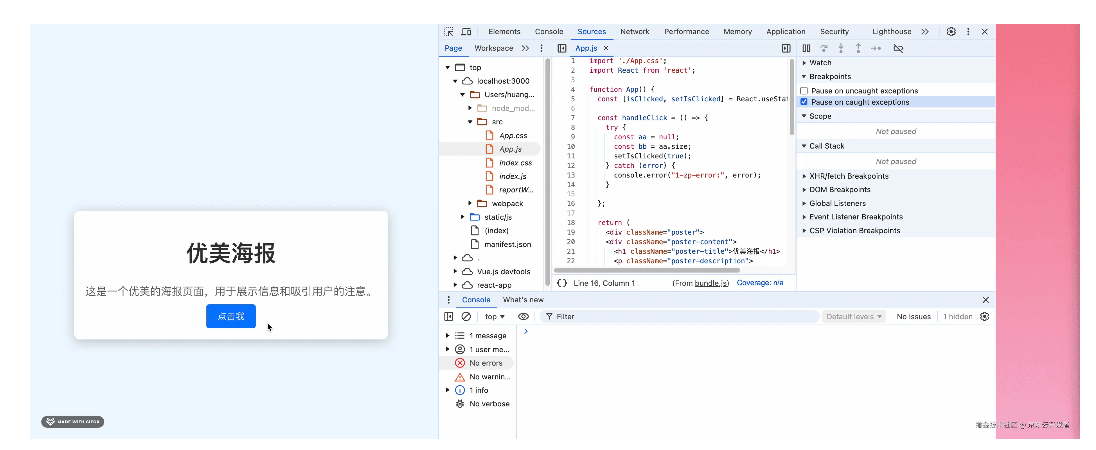1096x450 pixels.
Task: Clear the console icon
Action: (466, 317)
